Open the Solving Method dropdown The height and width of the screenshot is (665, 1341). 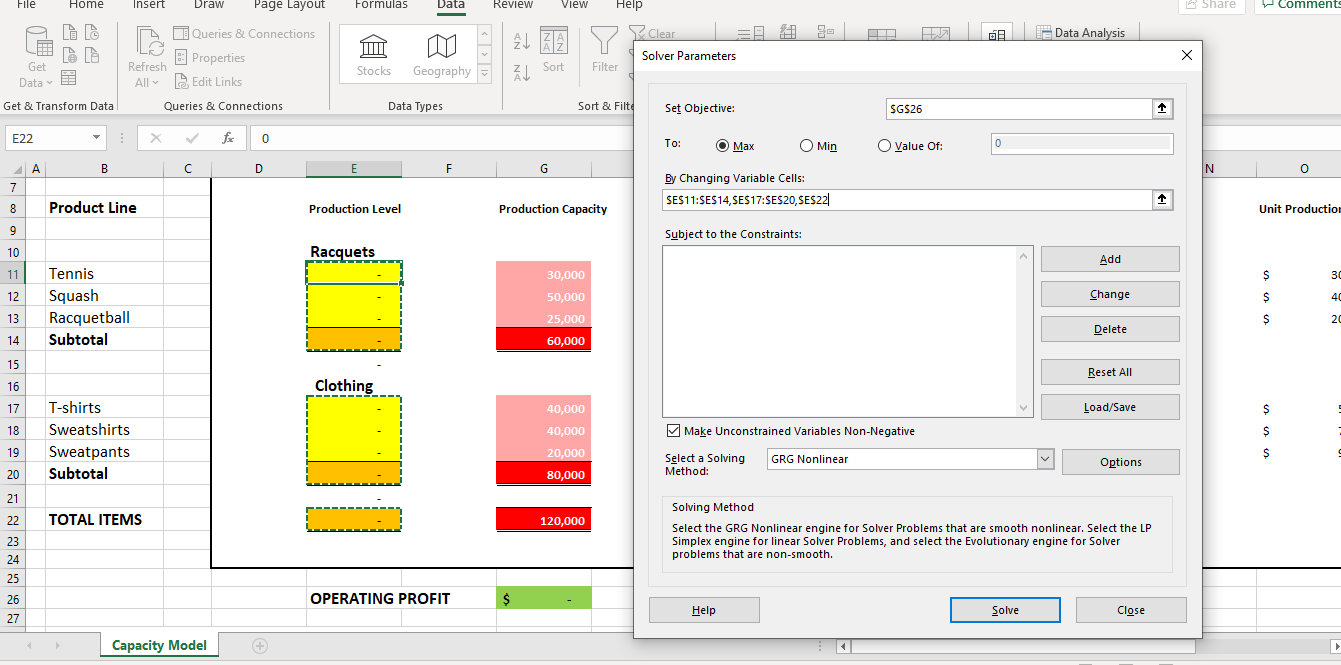(1045, 458)
